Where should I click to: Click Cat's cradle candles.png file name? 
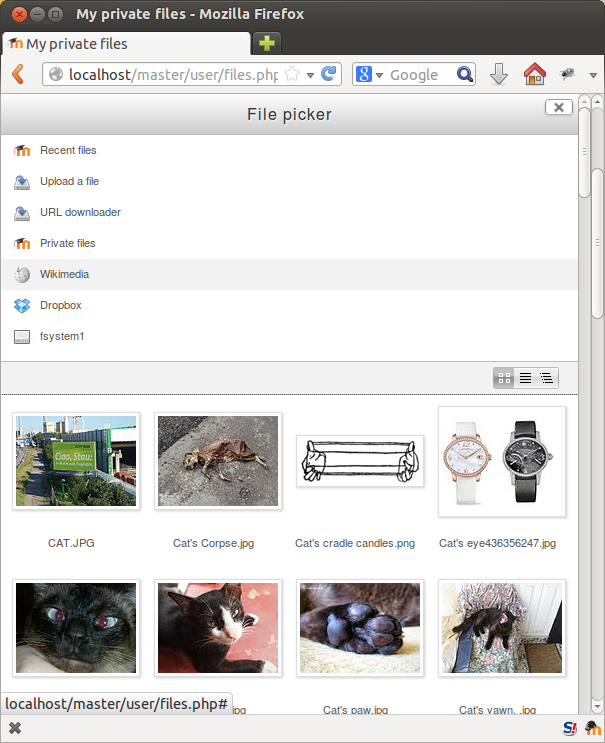coord(355,543)
